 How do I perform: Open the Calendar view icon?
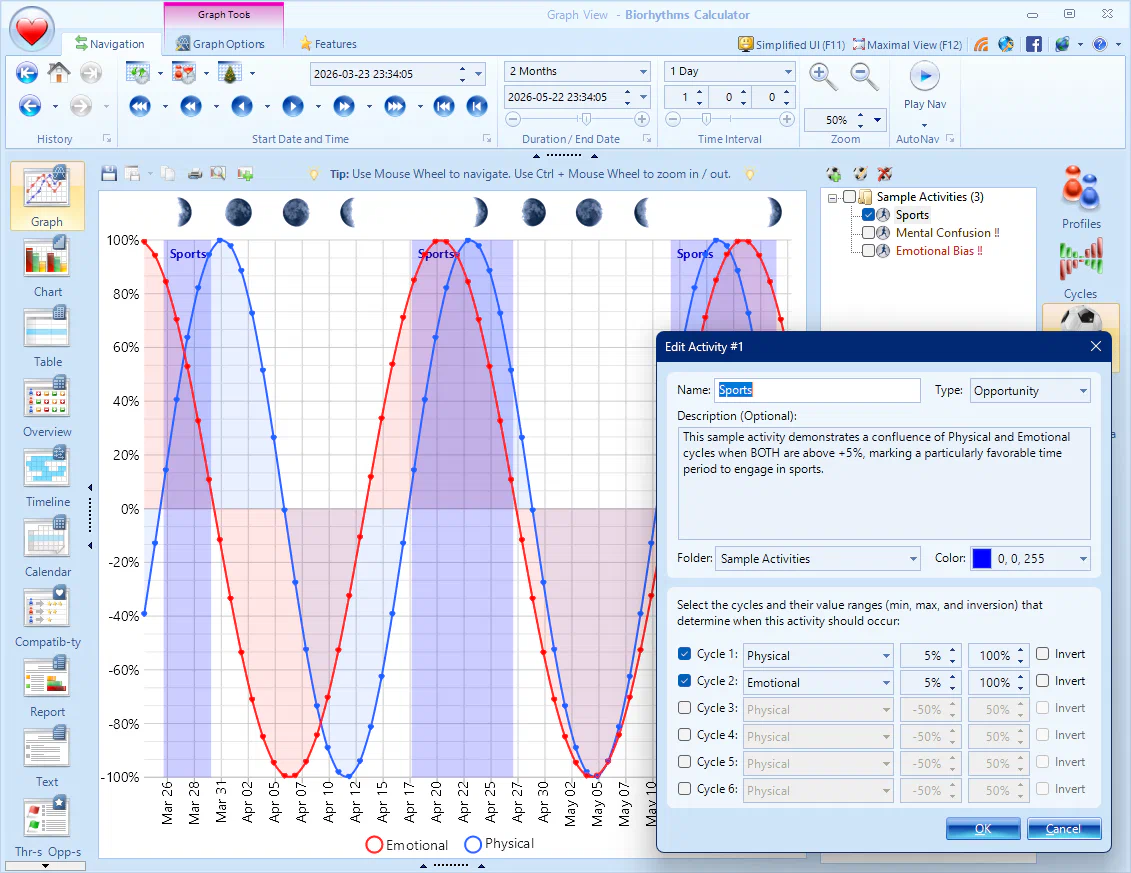(47, 546)
